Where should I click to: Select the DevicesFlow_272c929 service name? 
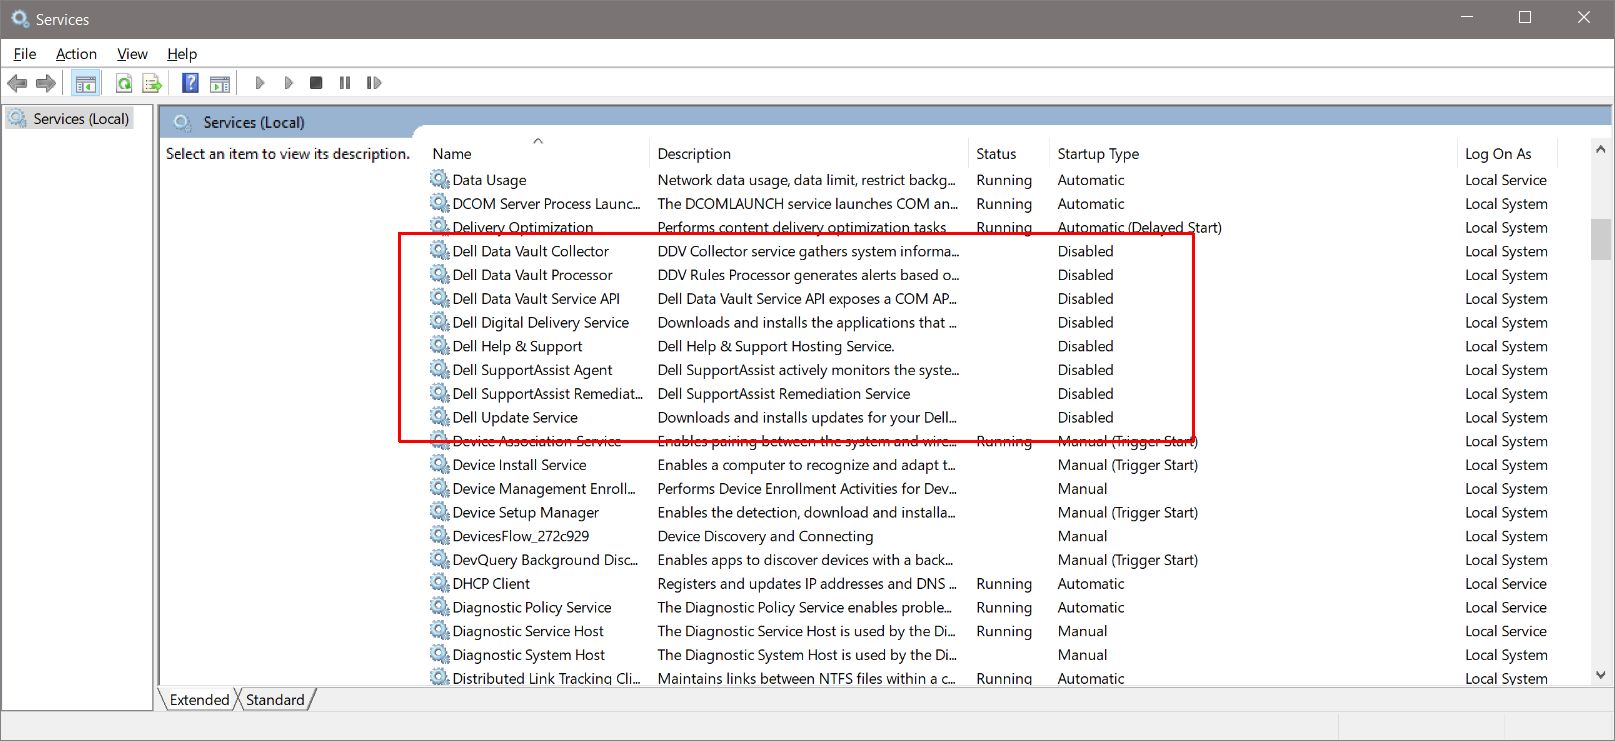pyautogui.click(x=521, y=536)
